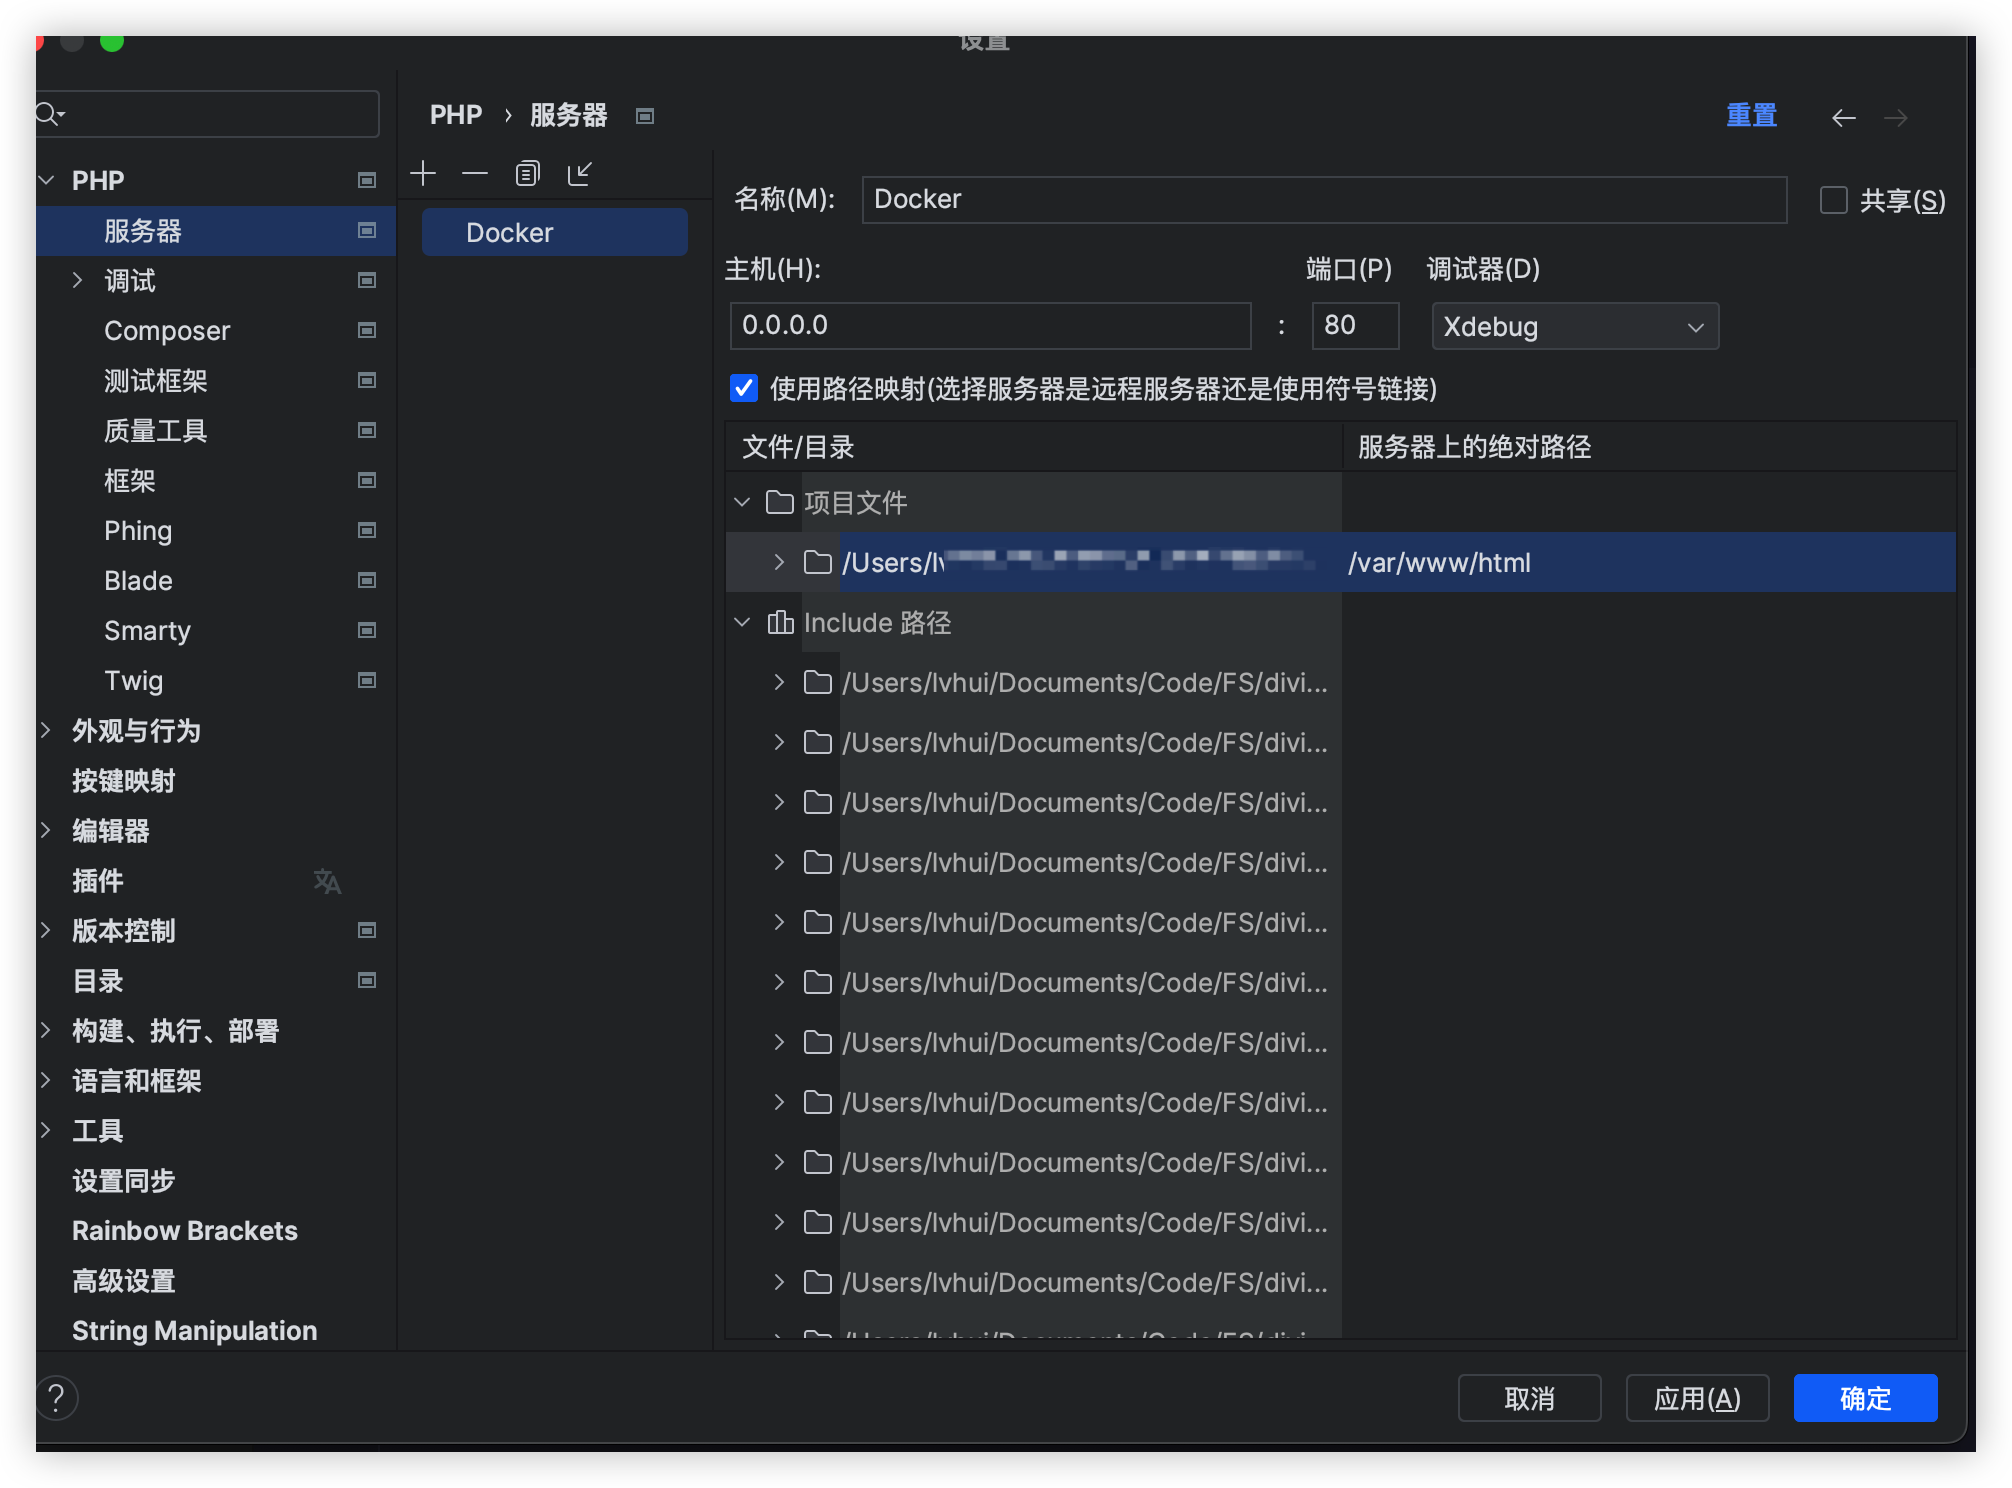
Task: Click project-level icon beside 质量工具
Action: [x=367, y=430]
